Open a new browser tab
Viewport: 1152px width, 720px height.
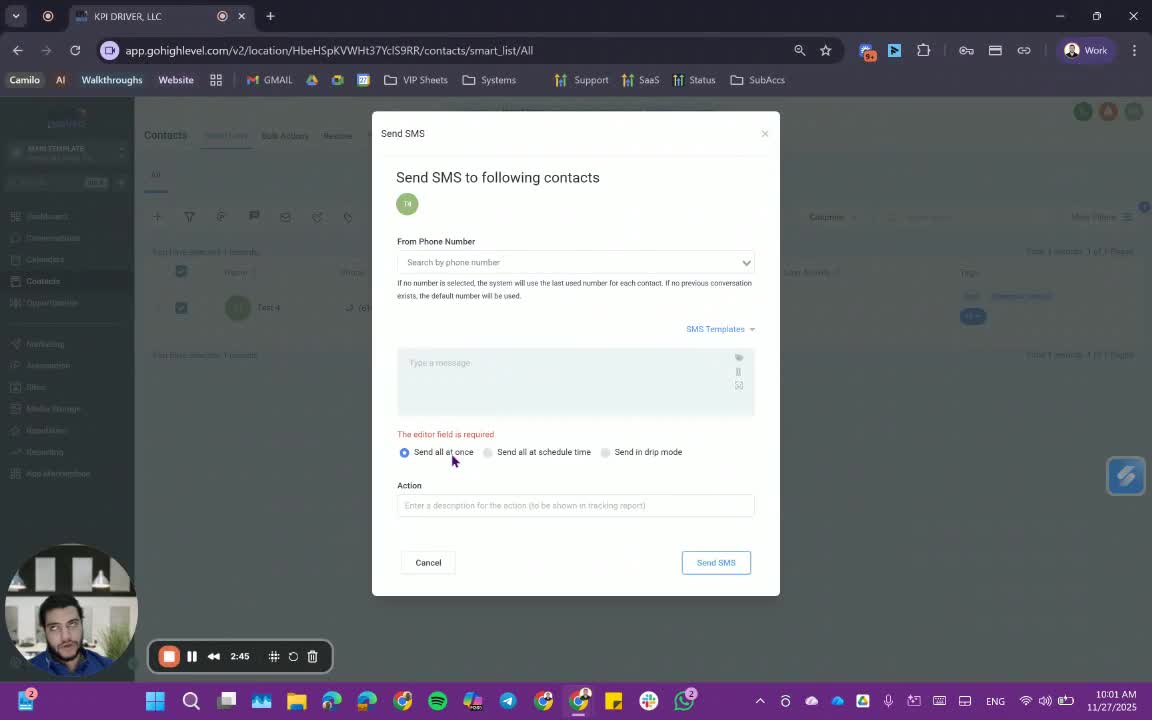(270, 16)
